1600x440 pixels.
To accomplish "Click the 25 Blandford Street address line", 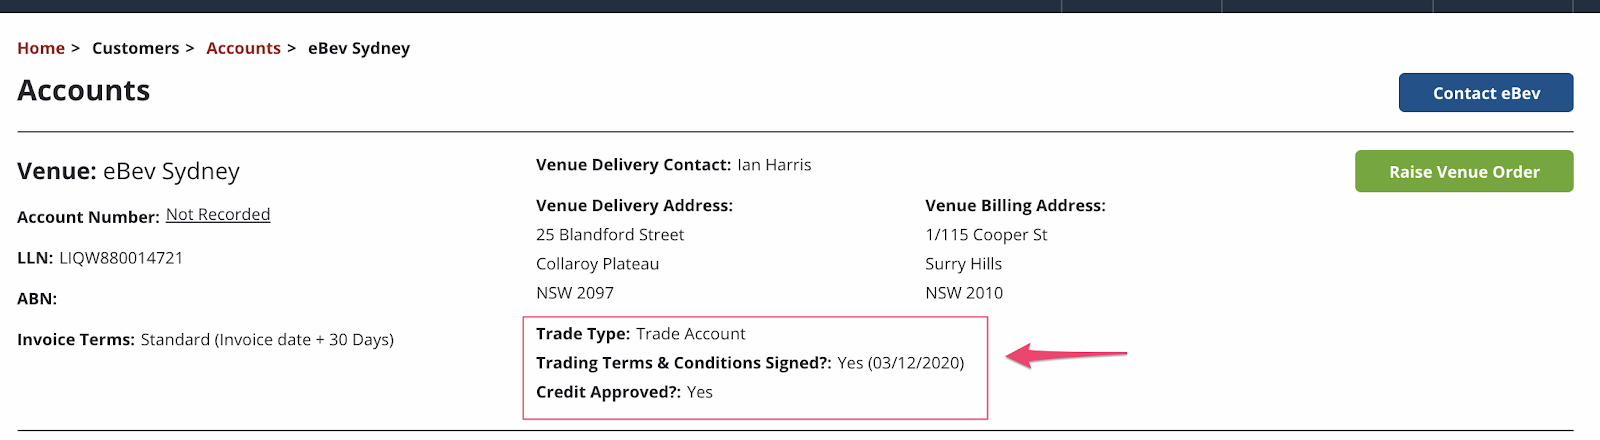I will pyautogui.click(x=610, y=235).
